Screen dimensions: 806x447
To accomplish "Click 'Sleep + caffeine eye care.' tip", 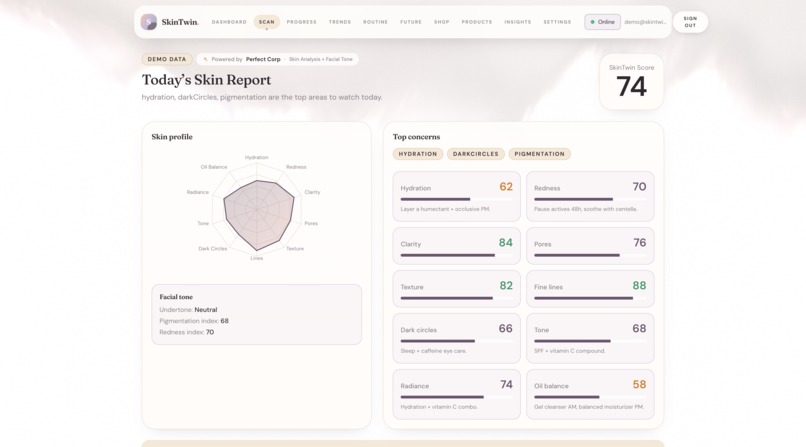I will (x=433, y=351).
